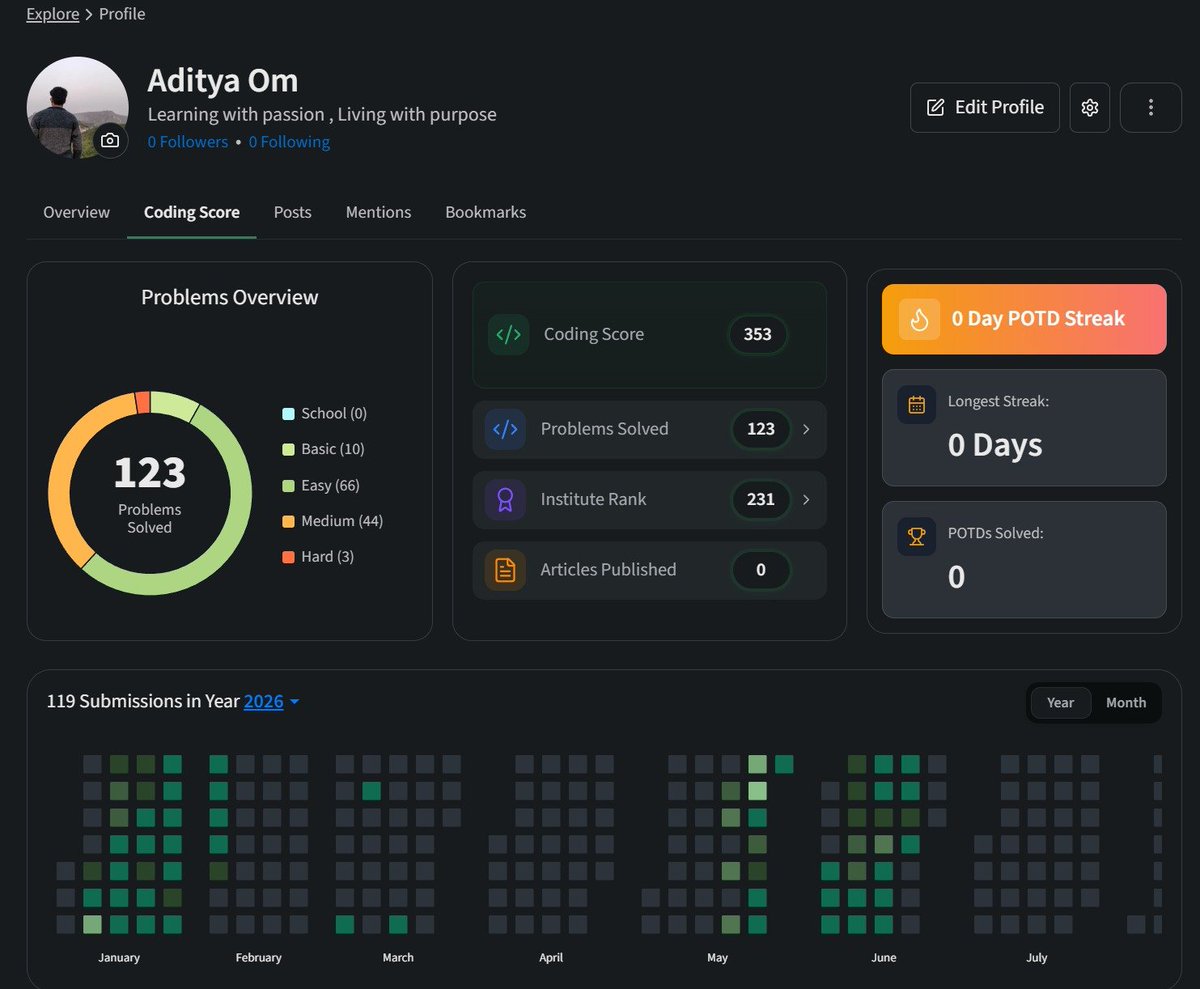Click the Institute Rank ribbon icon
This screenshot has width=1200, height=989.
point(505,499)
